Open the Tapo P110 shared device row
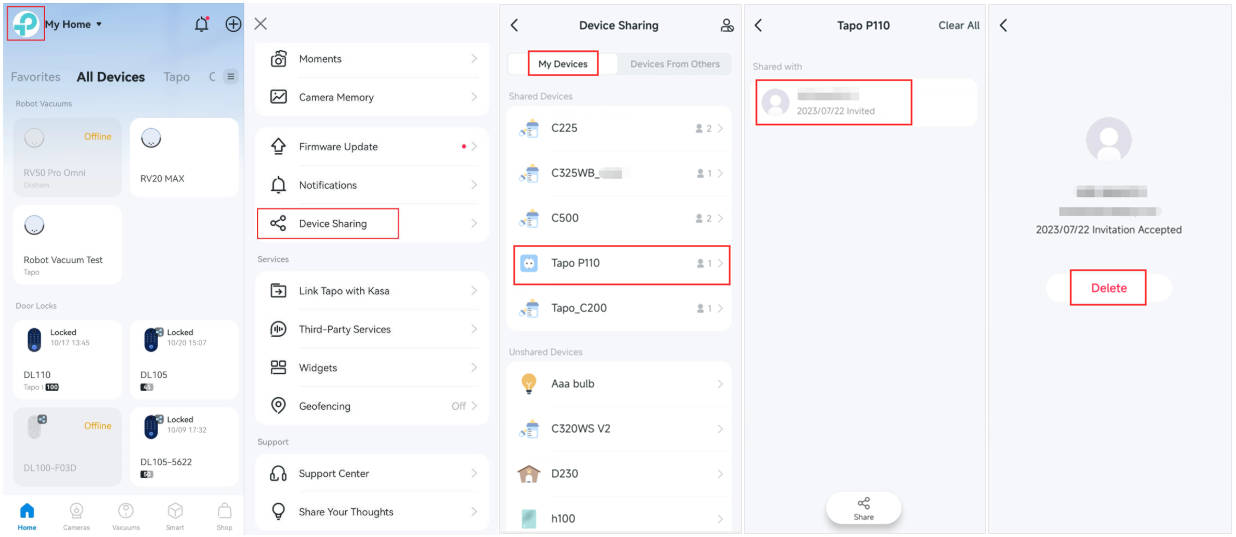This screenshot has width=1236, height=537. click(x=621, y=264)
